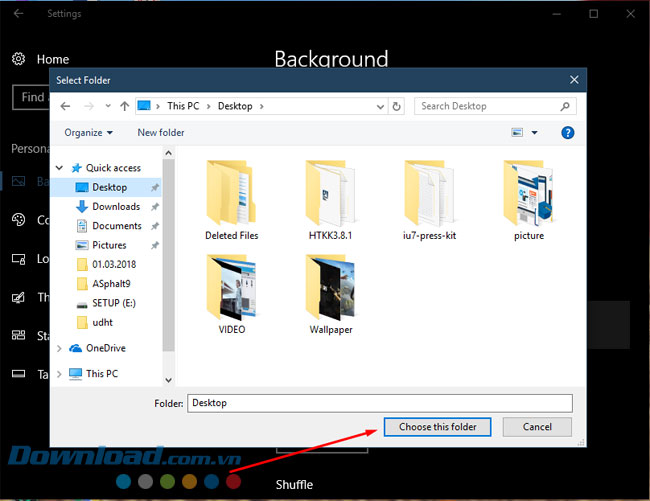This screenshot has width=650, height=501.
Task: Click the navigation pane scroll up arrow
Action: (x=168, y=153)
